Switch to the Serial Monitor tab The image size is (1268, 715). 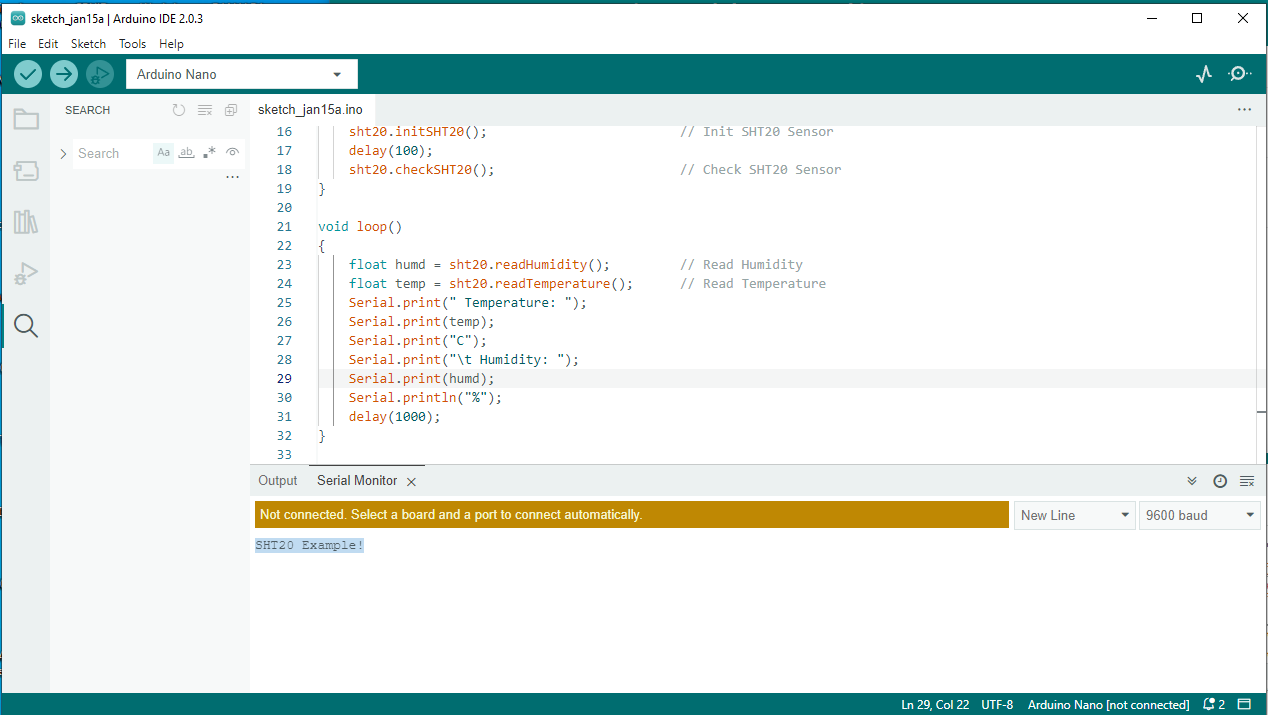[357, 481]
